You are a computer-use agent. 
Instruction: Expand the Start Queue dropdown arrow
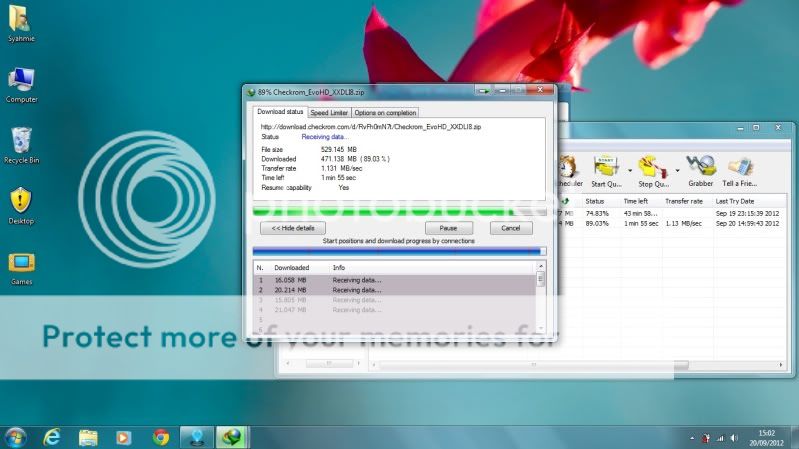coord(630,168)
